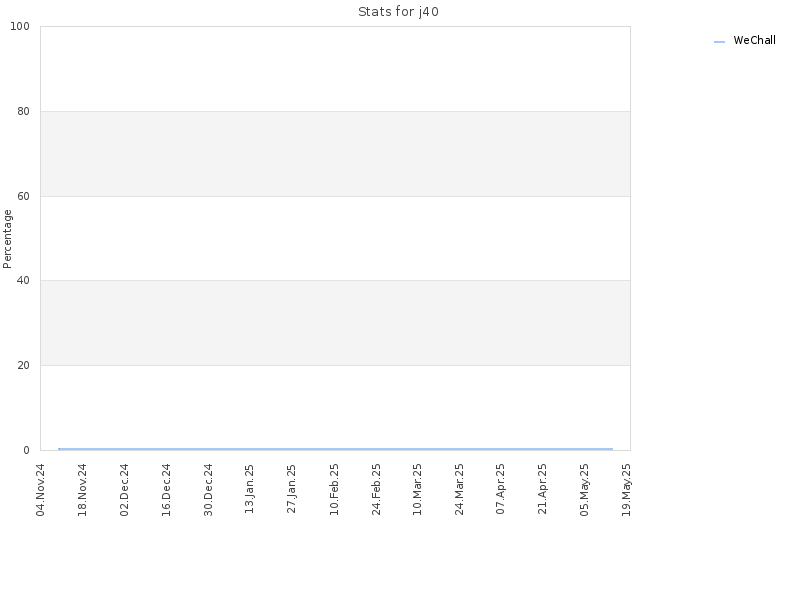Viewport: 800px width, 600px height.
Task: Click the chart title Stats for j40
Action: point(398,12)
